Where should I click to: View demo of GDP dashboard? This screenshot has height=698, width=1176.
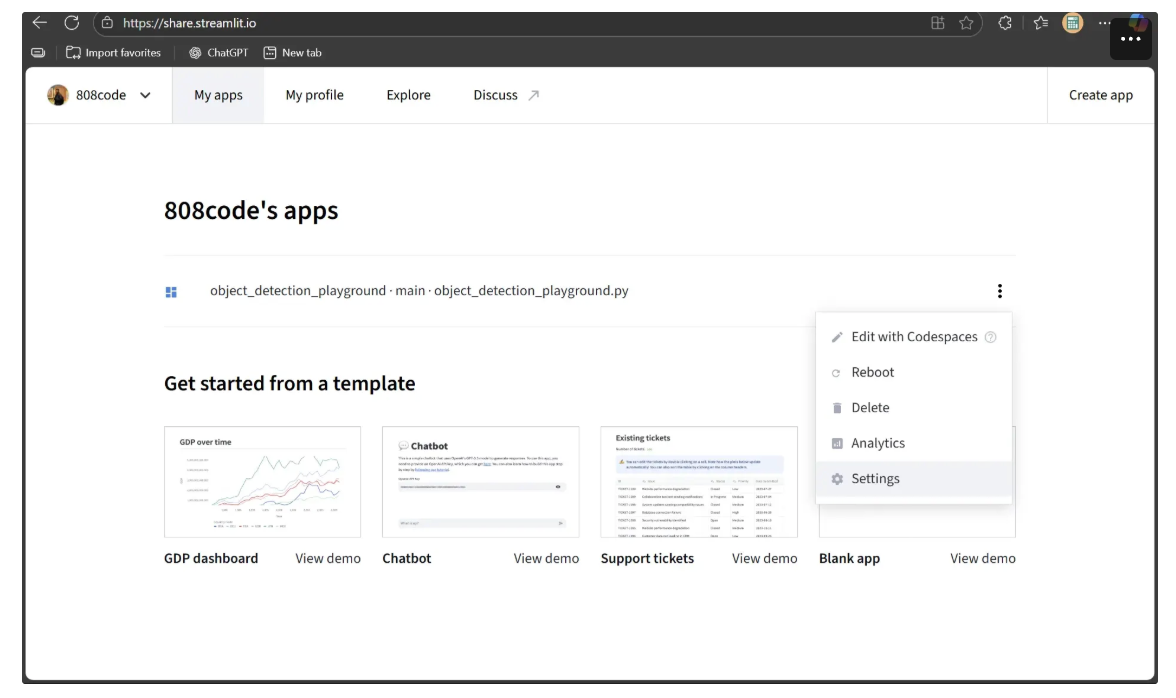[328, 559]
